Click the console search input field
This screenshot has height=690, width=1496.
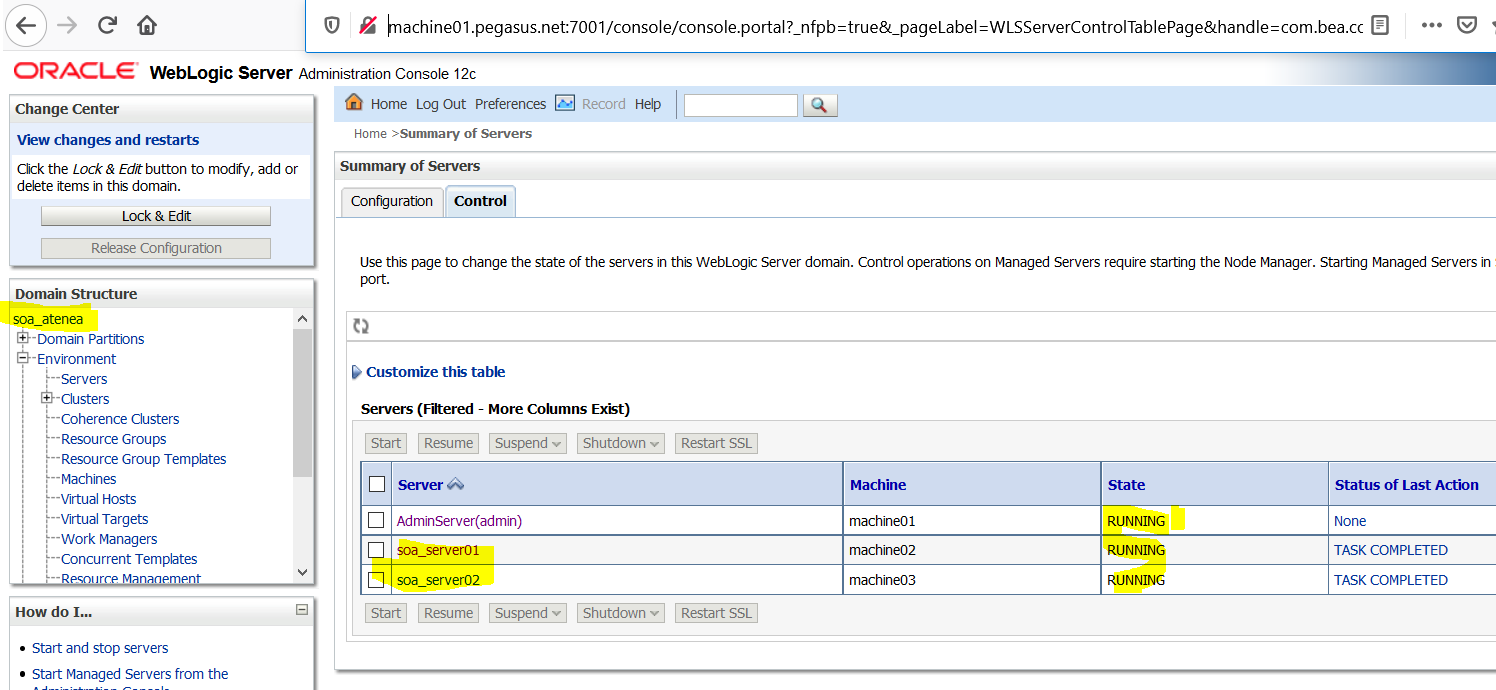(740, 105)
